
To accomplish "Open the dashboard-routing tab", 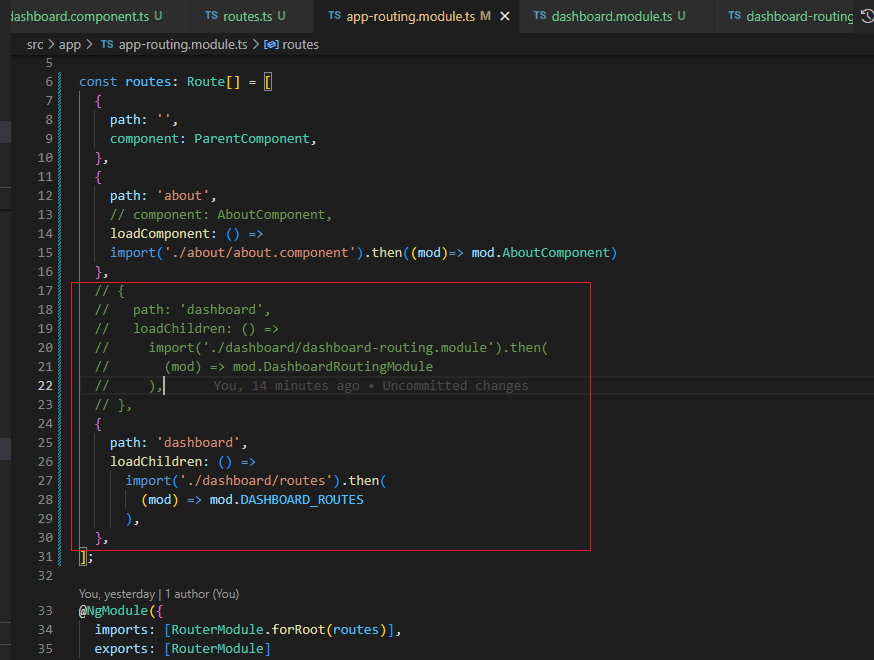I will tap(798, 16).
